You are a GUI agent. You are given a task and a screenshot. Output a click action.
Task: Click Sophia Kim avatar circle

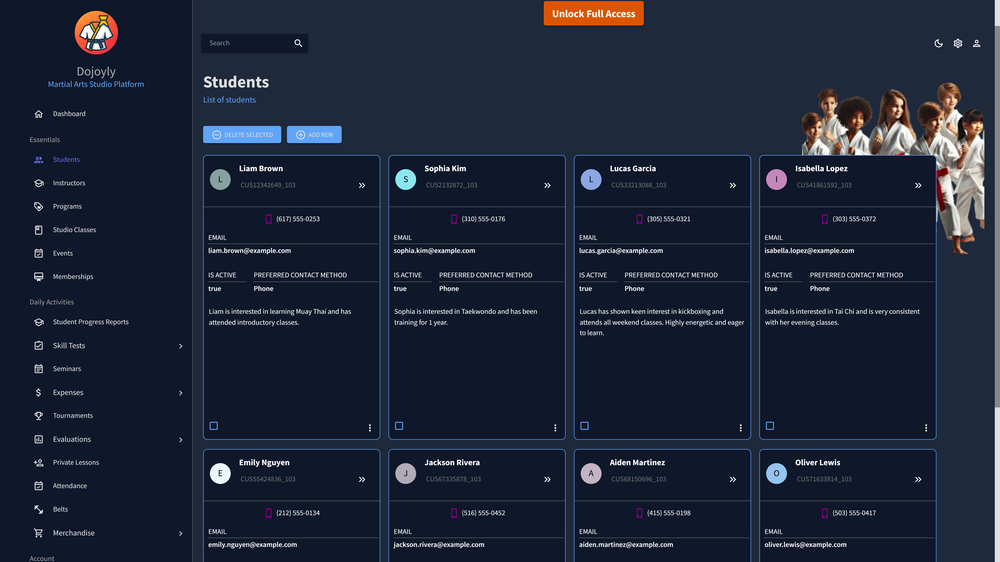point(406,179)
